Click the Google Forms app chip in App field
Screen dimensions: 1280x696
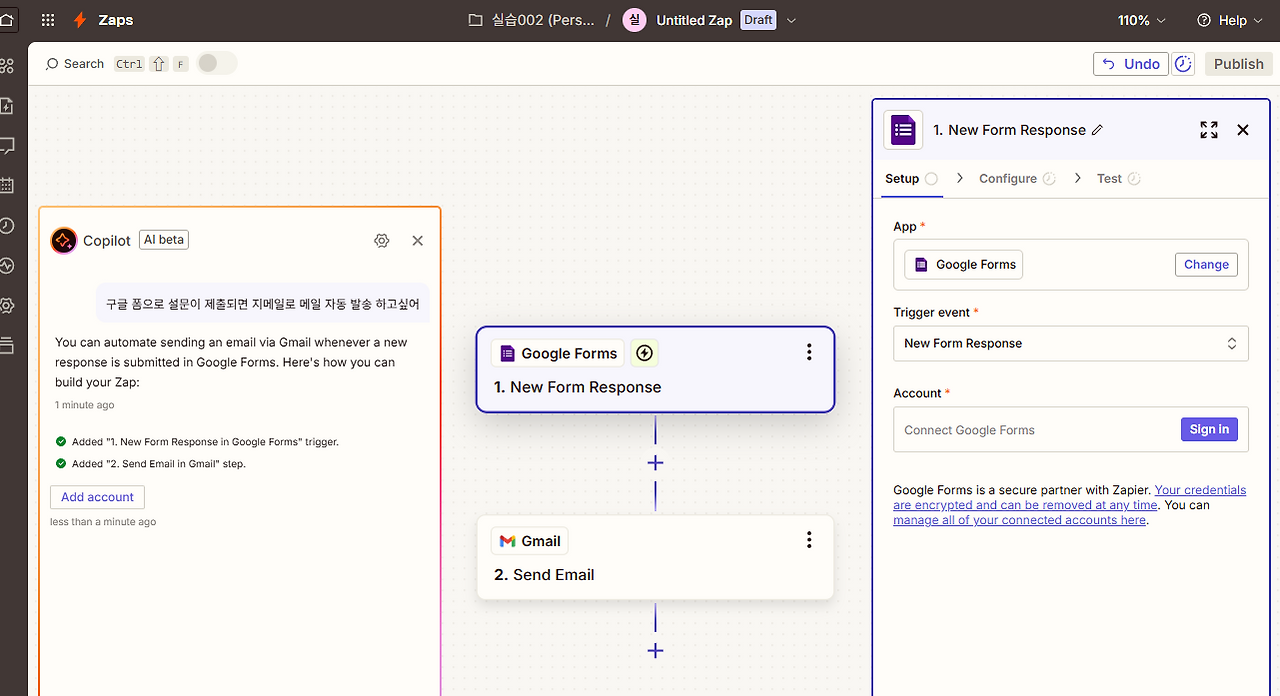click(964, 264)
